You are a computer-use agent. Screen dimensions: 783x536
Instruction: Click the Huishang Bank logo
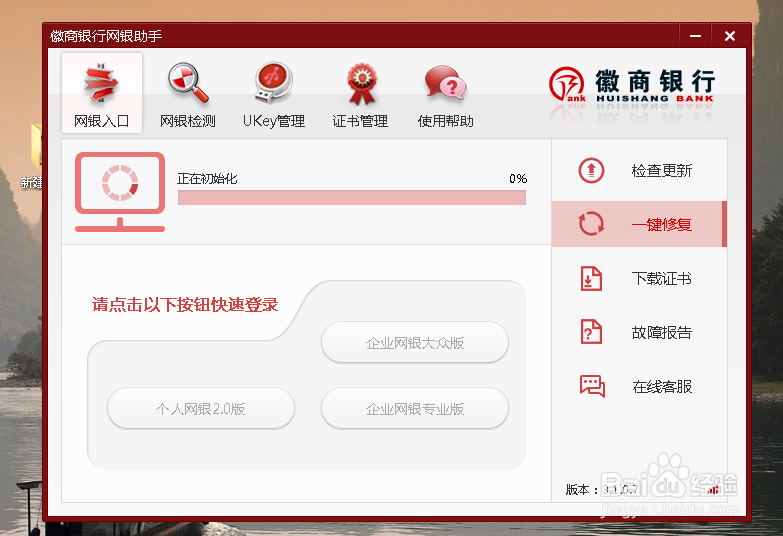coord(632,85)
